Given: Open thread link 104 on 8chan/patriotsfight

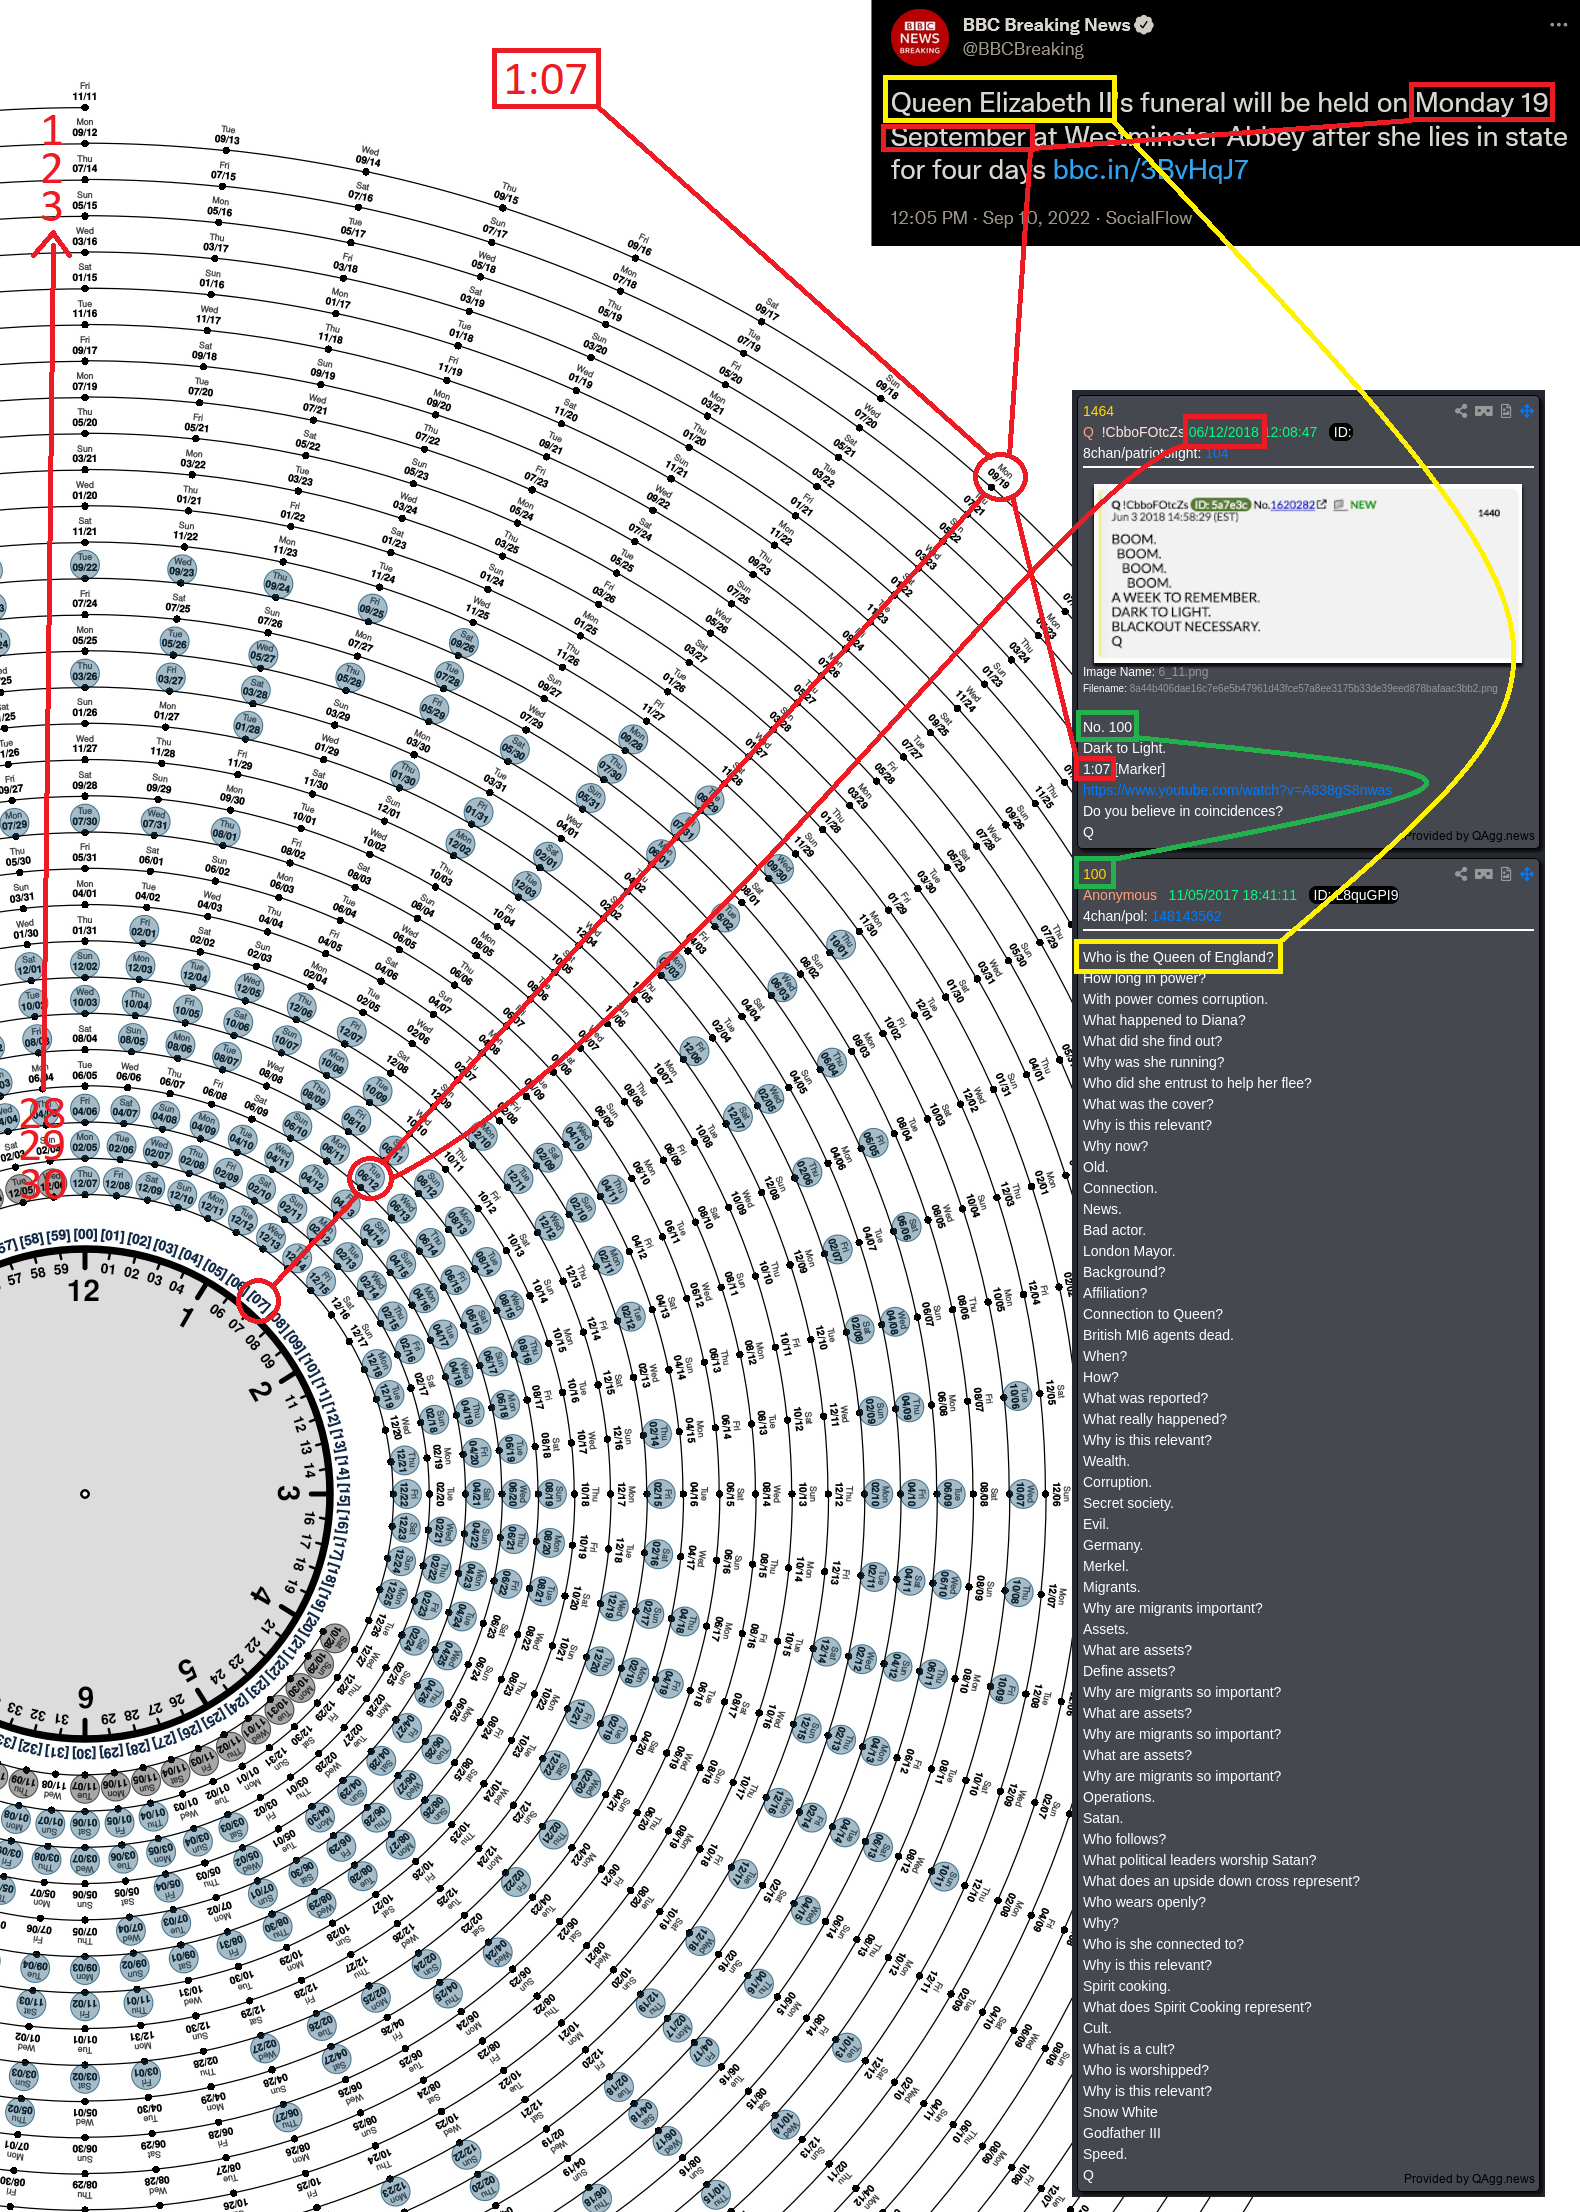Looking at the screenshot, I should (1216, 453).
